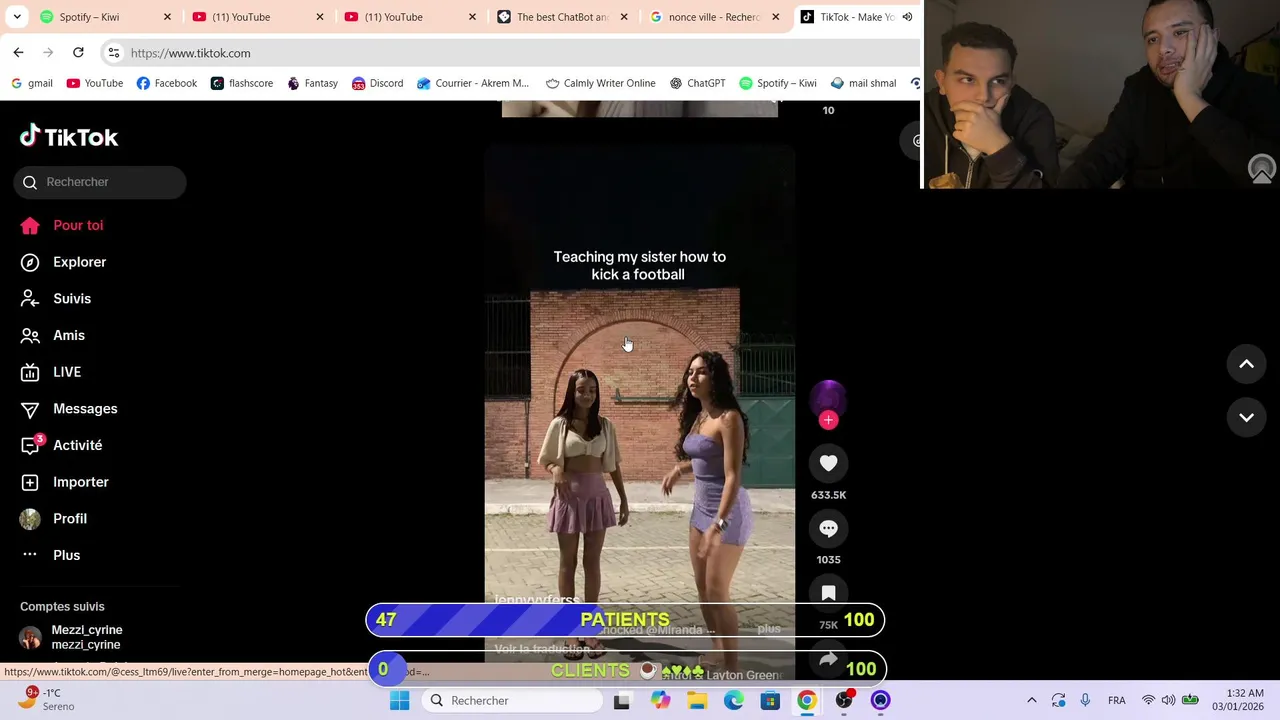Like the video with heart icon

[828, 463]
